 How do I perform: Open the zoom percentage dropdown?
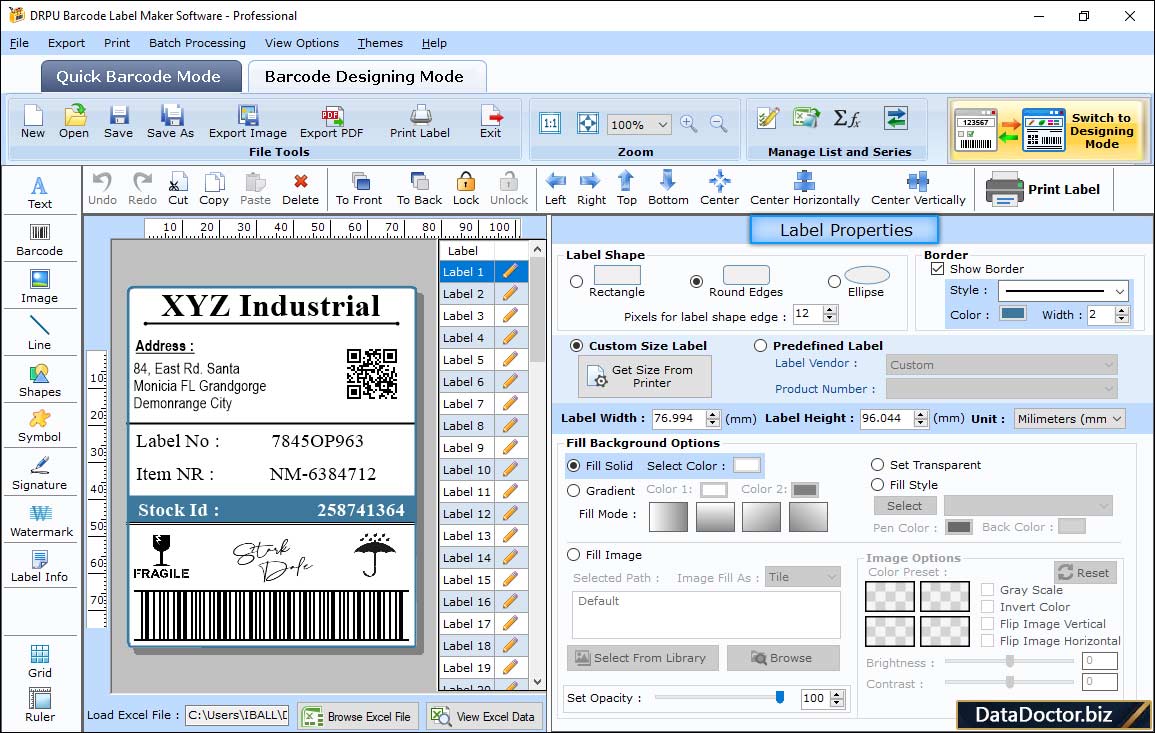click(662, 124)
